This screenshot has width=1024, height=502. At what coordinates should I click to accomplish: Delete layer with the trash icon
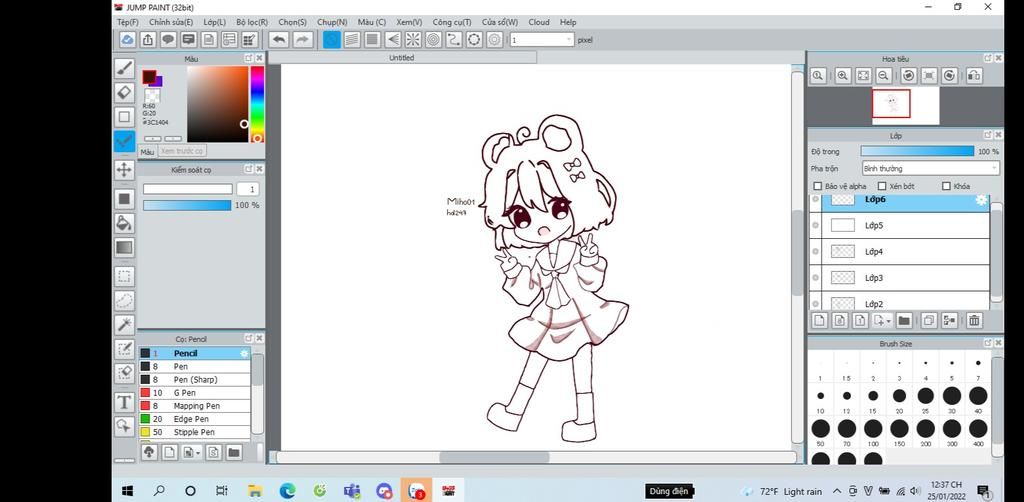pyautogui.click(x=974, y=321)
